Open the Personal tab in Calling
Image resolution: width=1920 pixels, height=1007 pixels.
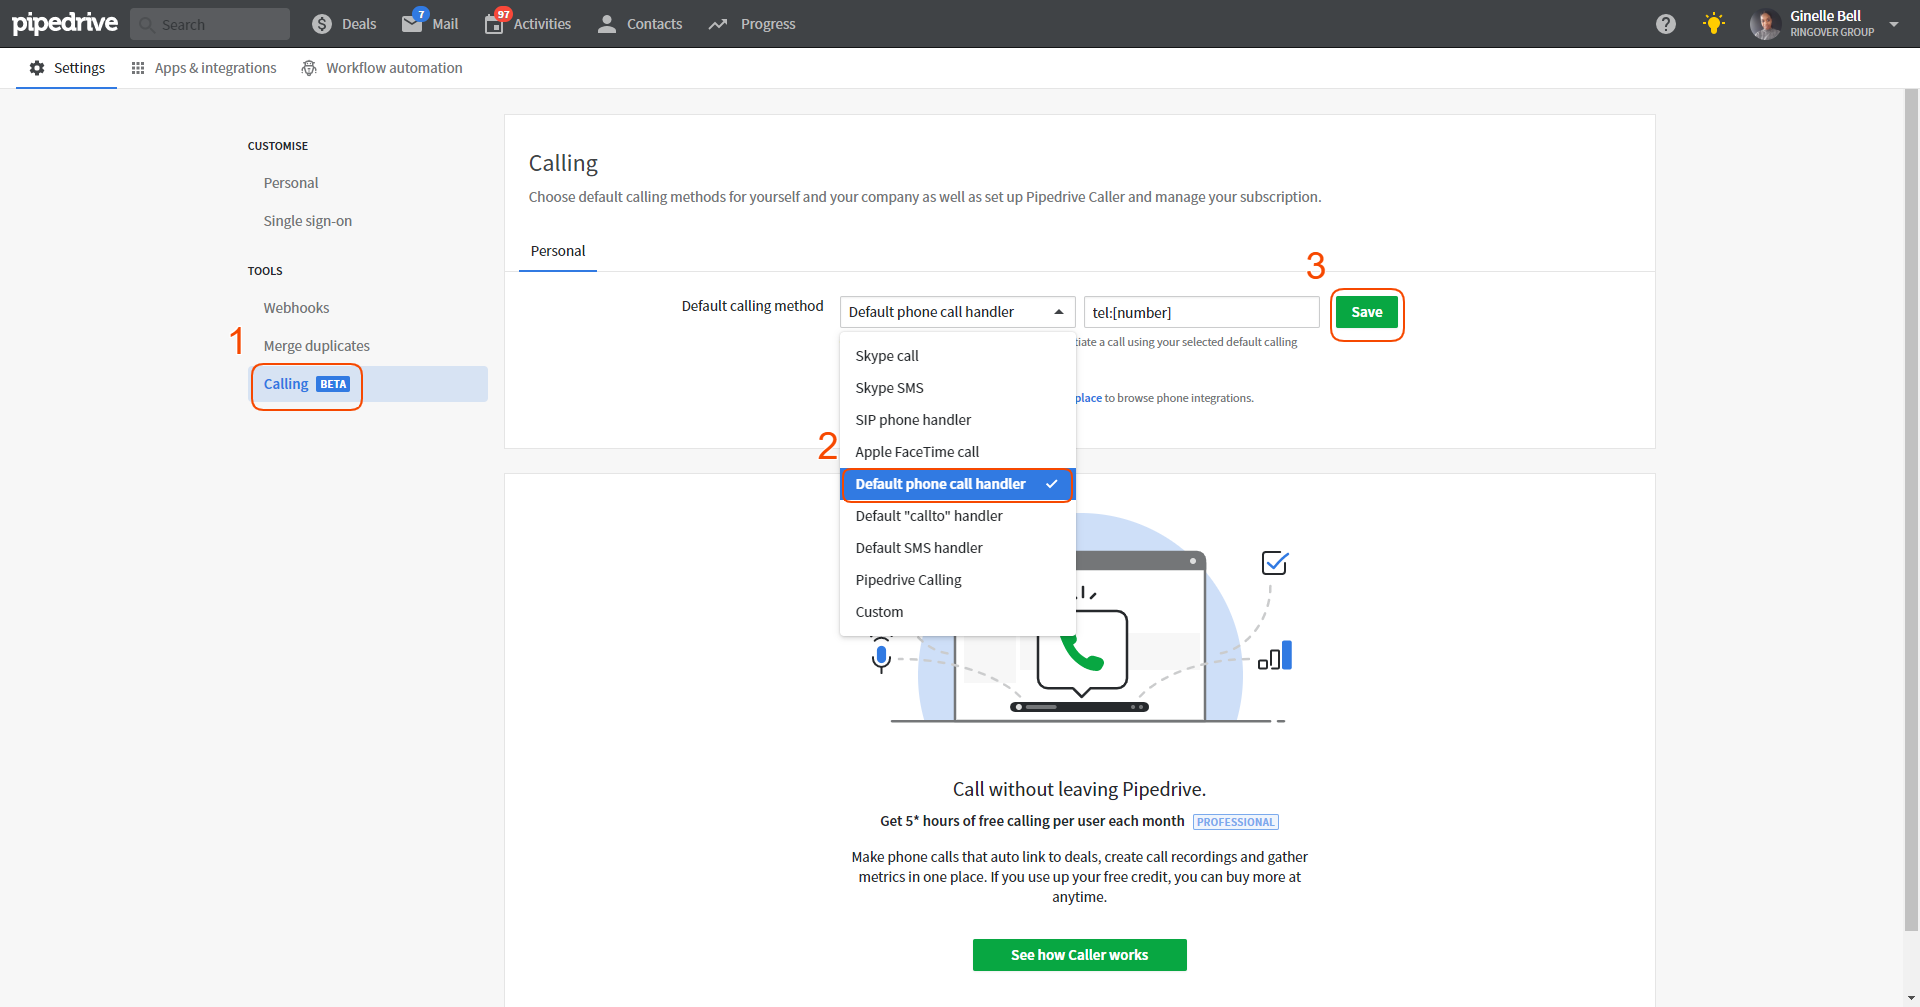[x=558, y=251]
